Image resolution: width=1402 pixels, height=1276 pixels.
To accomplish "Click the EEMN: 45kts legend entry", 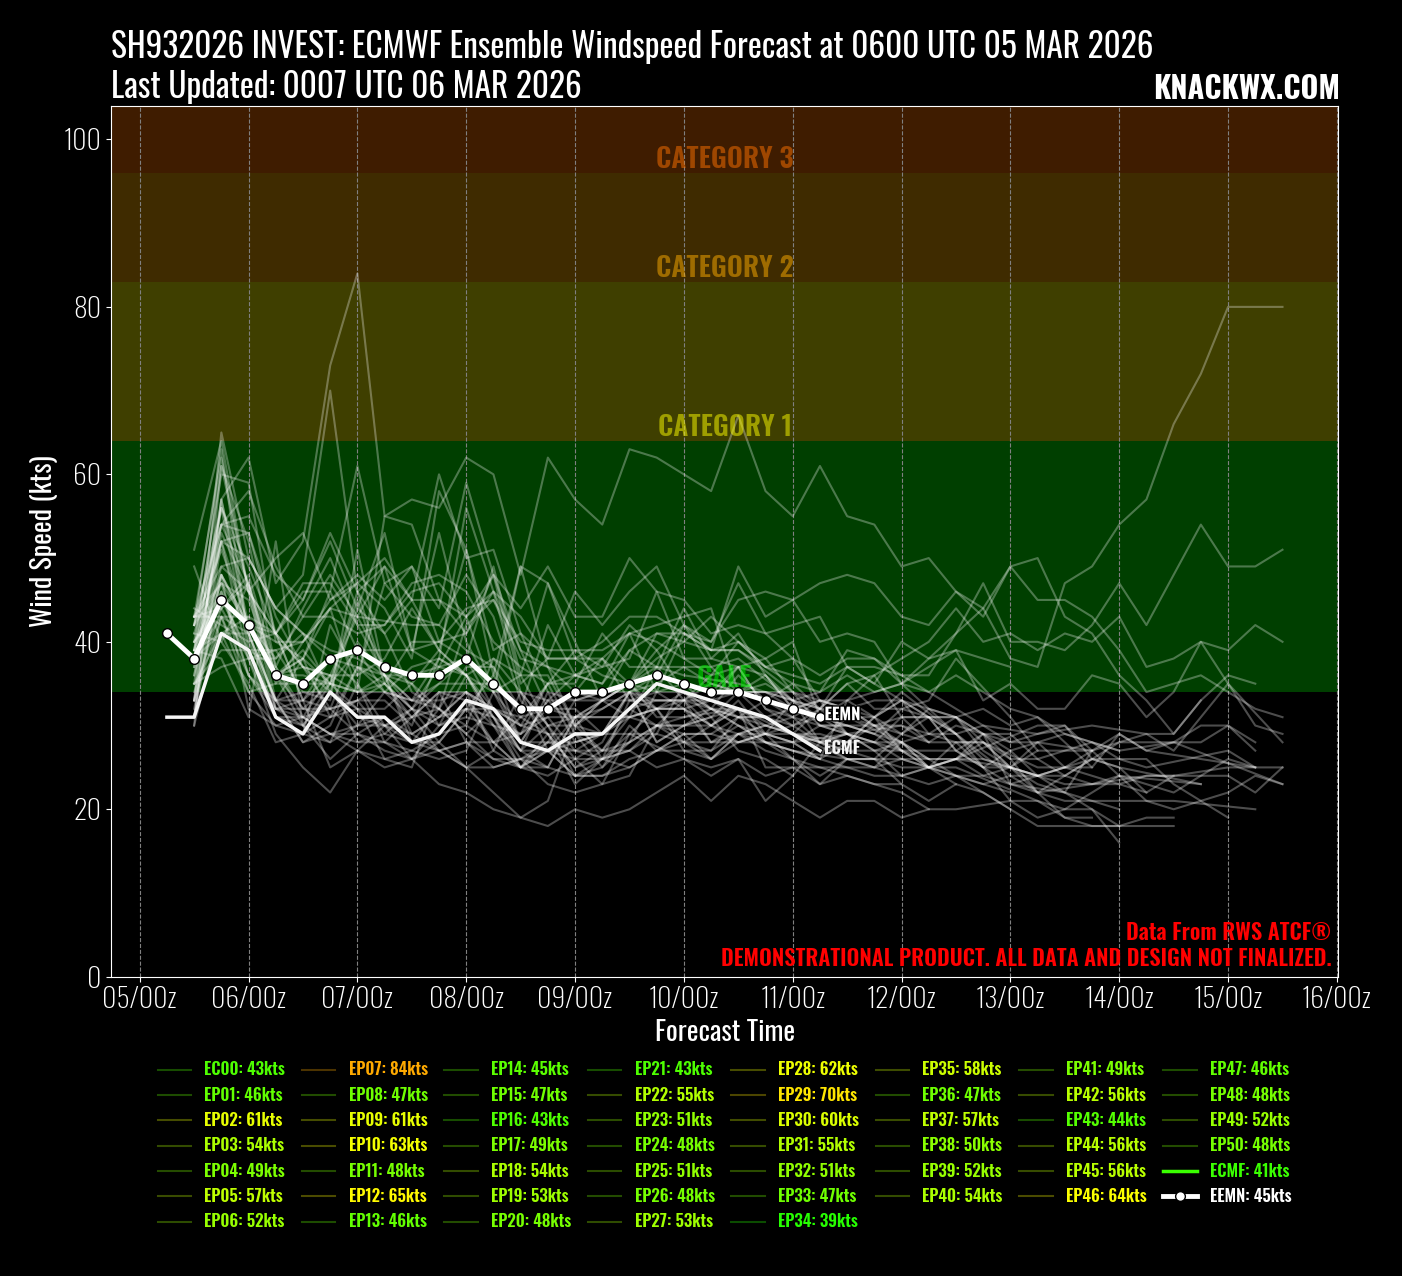I will click(x=1250, y=1196).
